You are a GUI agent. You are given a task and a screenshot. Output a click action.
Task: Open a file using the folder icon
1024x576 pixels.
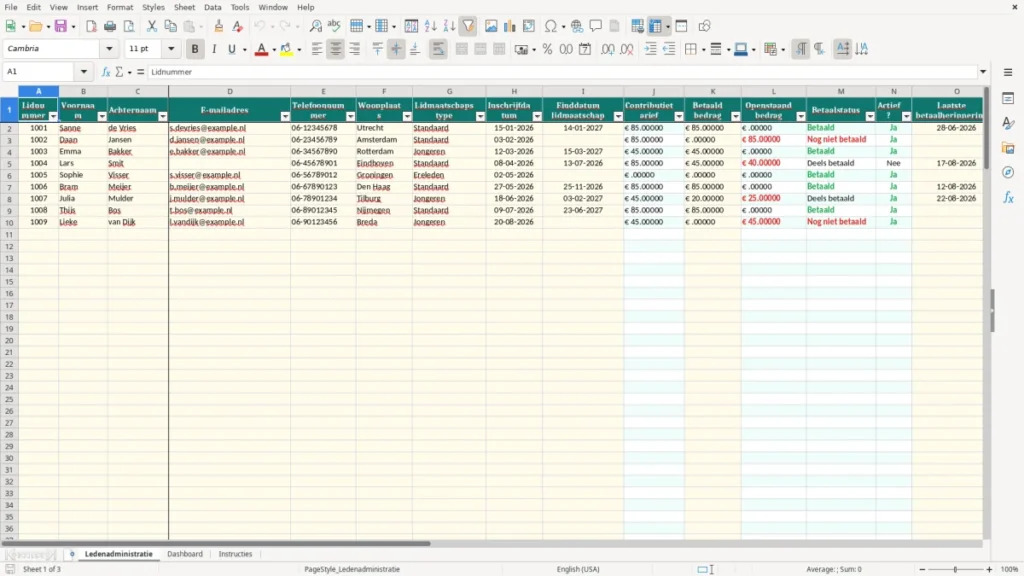click(35, 26)
